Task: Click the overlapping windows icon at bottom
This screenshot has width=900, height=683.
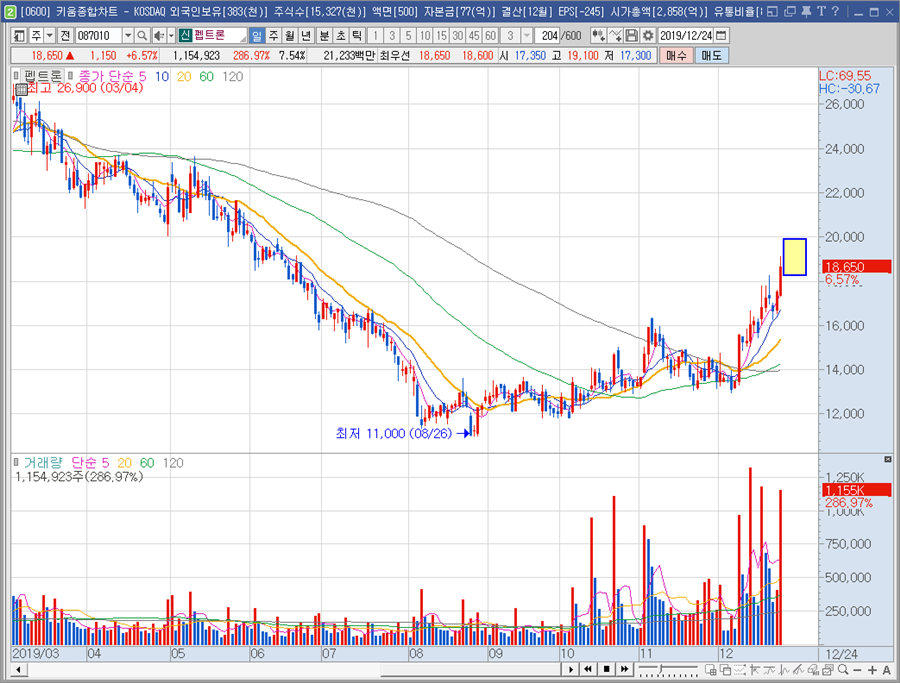Action: (x=725, y=670)
